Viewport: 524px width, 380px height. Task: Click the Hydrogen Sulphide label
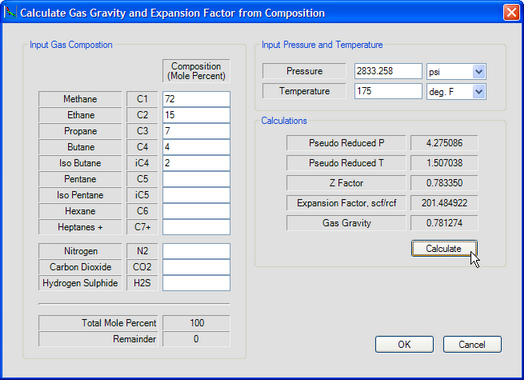(x=80, y=283)
